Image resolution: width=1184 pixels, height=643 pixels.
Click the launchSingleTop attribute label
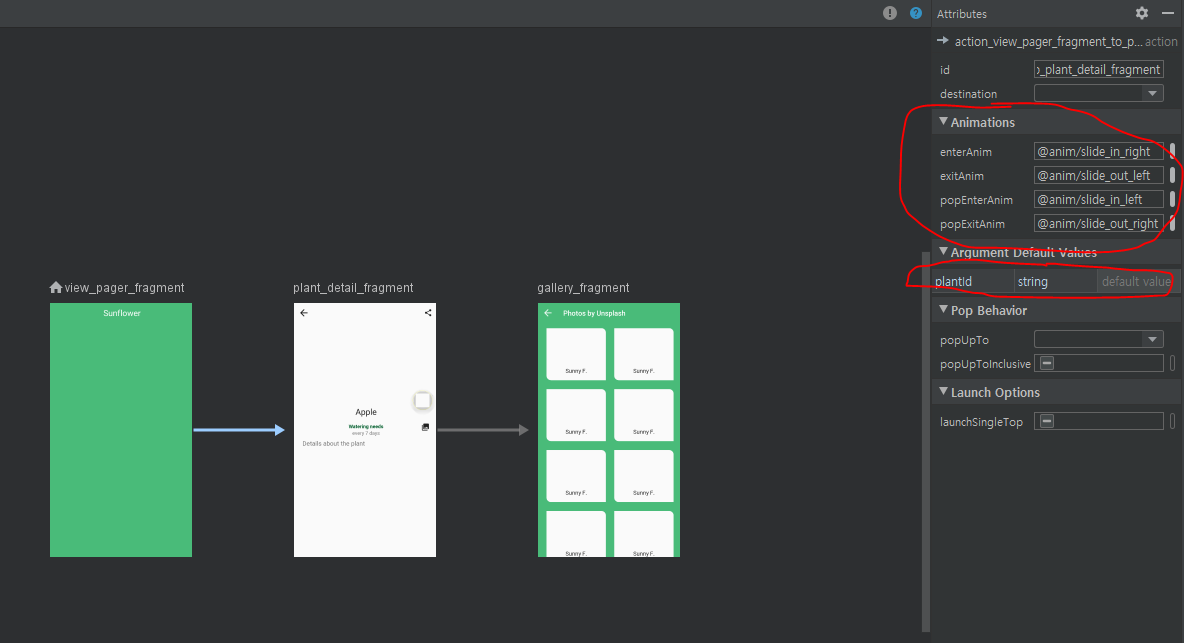click(981, 422)
